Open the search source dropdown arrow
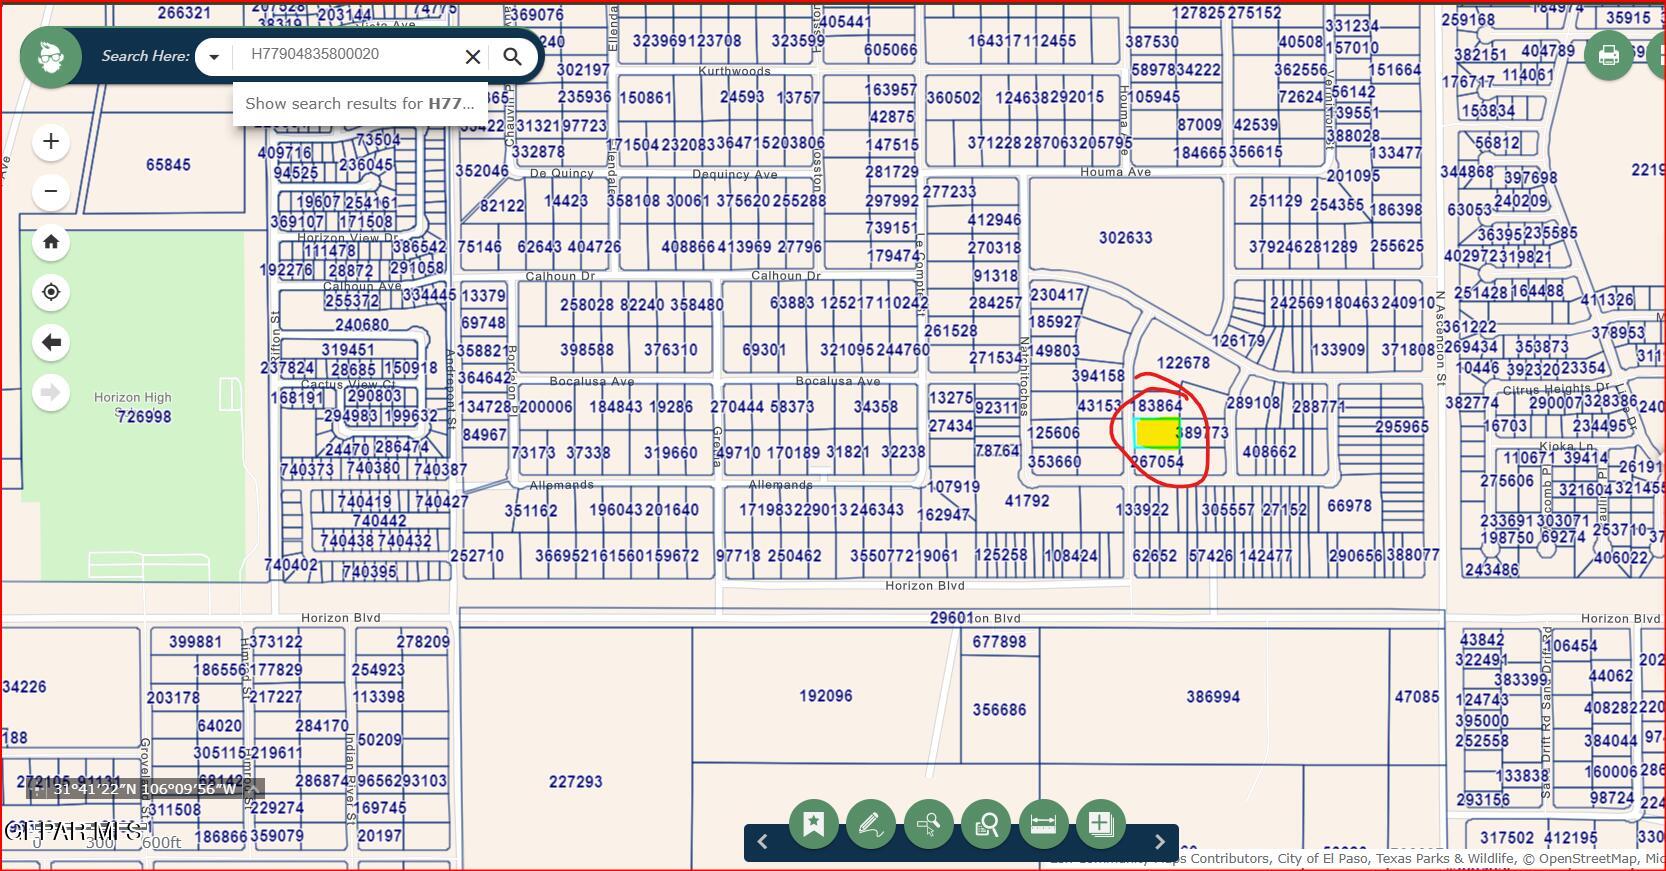 click(213, 57)
